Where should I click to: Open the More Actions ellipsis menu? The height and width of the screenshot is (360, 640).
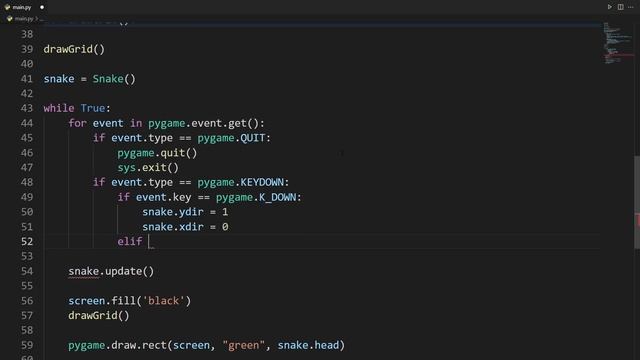(631, 7)
